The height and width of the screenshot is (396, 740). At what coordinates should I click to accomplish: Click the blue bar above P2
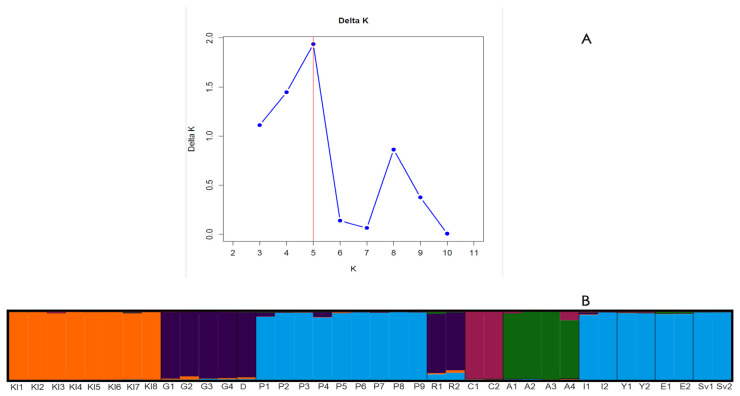tap(284, 346)
